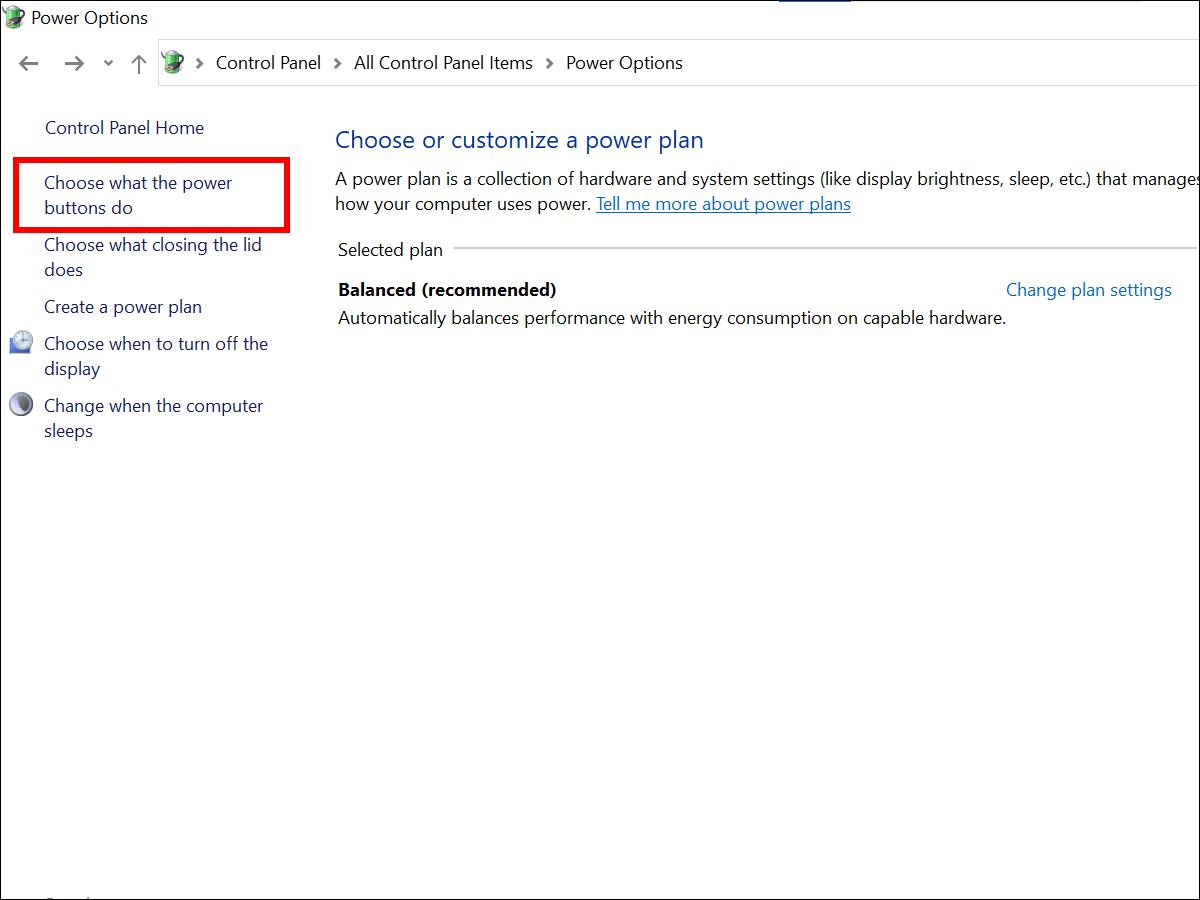Expand chevron before Control Panel breadcrumb
1200x900 pixels.
(200, 63)
